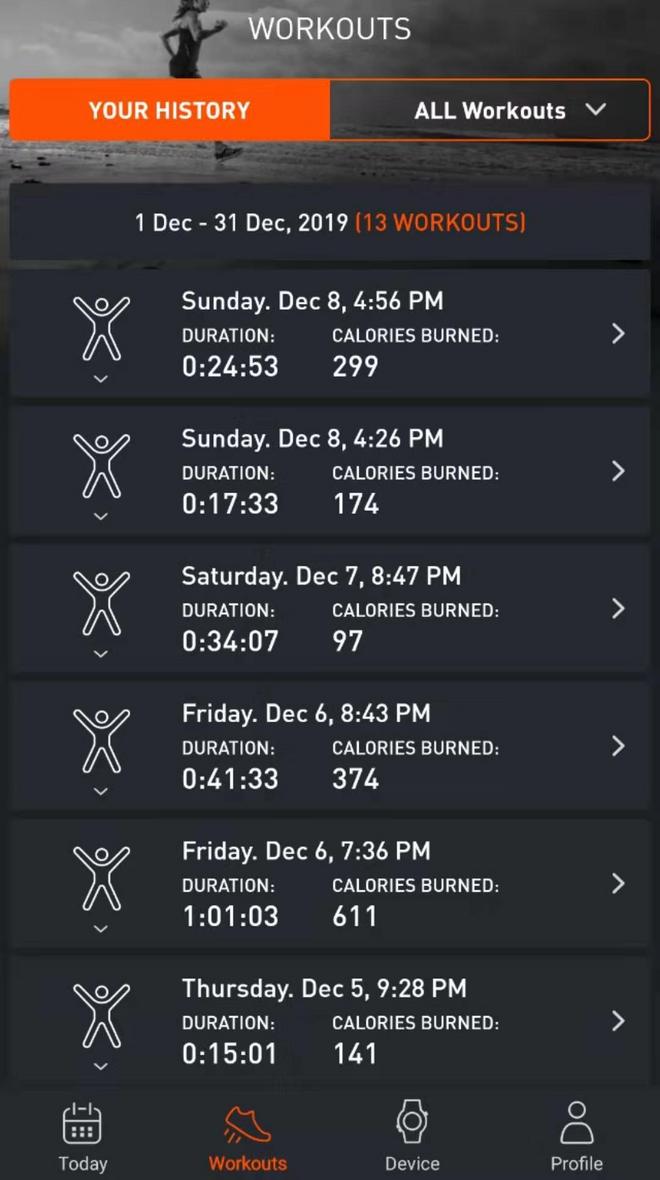This screenshot has width=660, height=1180.
Task: Tap the 1 Dec - 31 Dec, 2019 date range bar
Action: point(330,222)
